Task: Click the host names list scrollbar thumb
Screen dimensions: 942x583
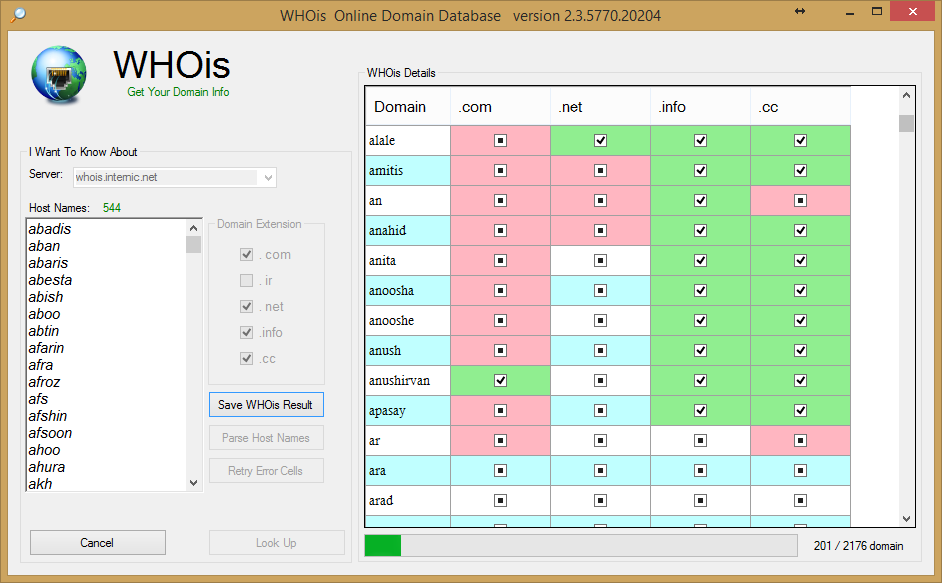Action: tap(193, 245)
